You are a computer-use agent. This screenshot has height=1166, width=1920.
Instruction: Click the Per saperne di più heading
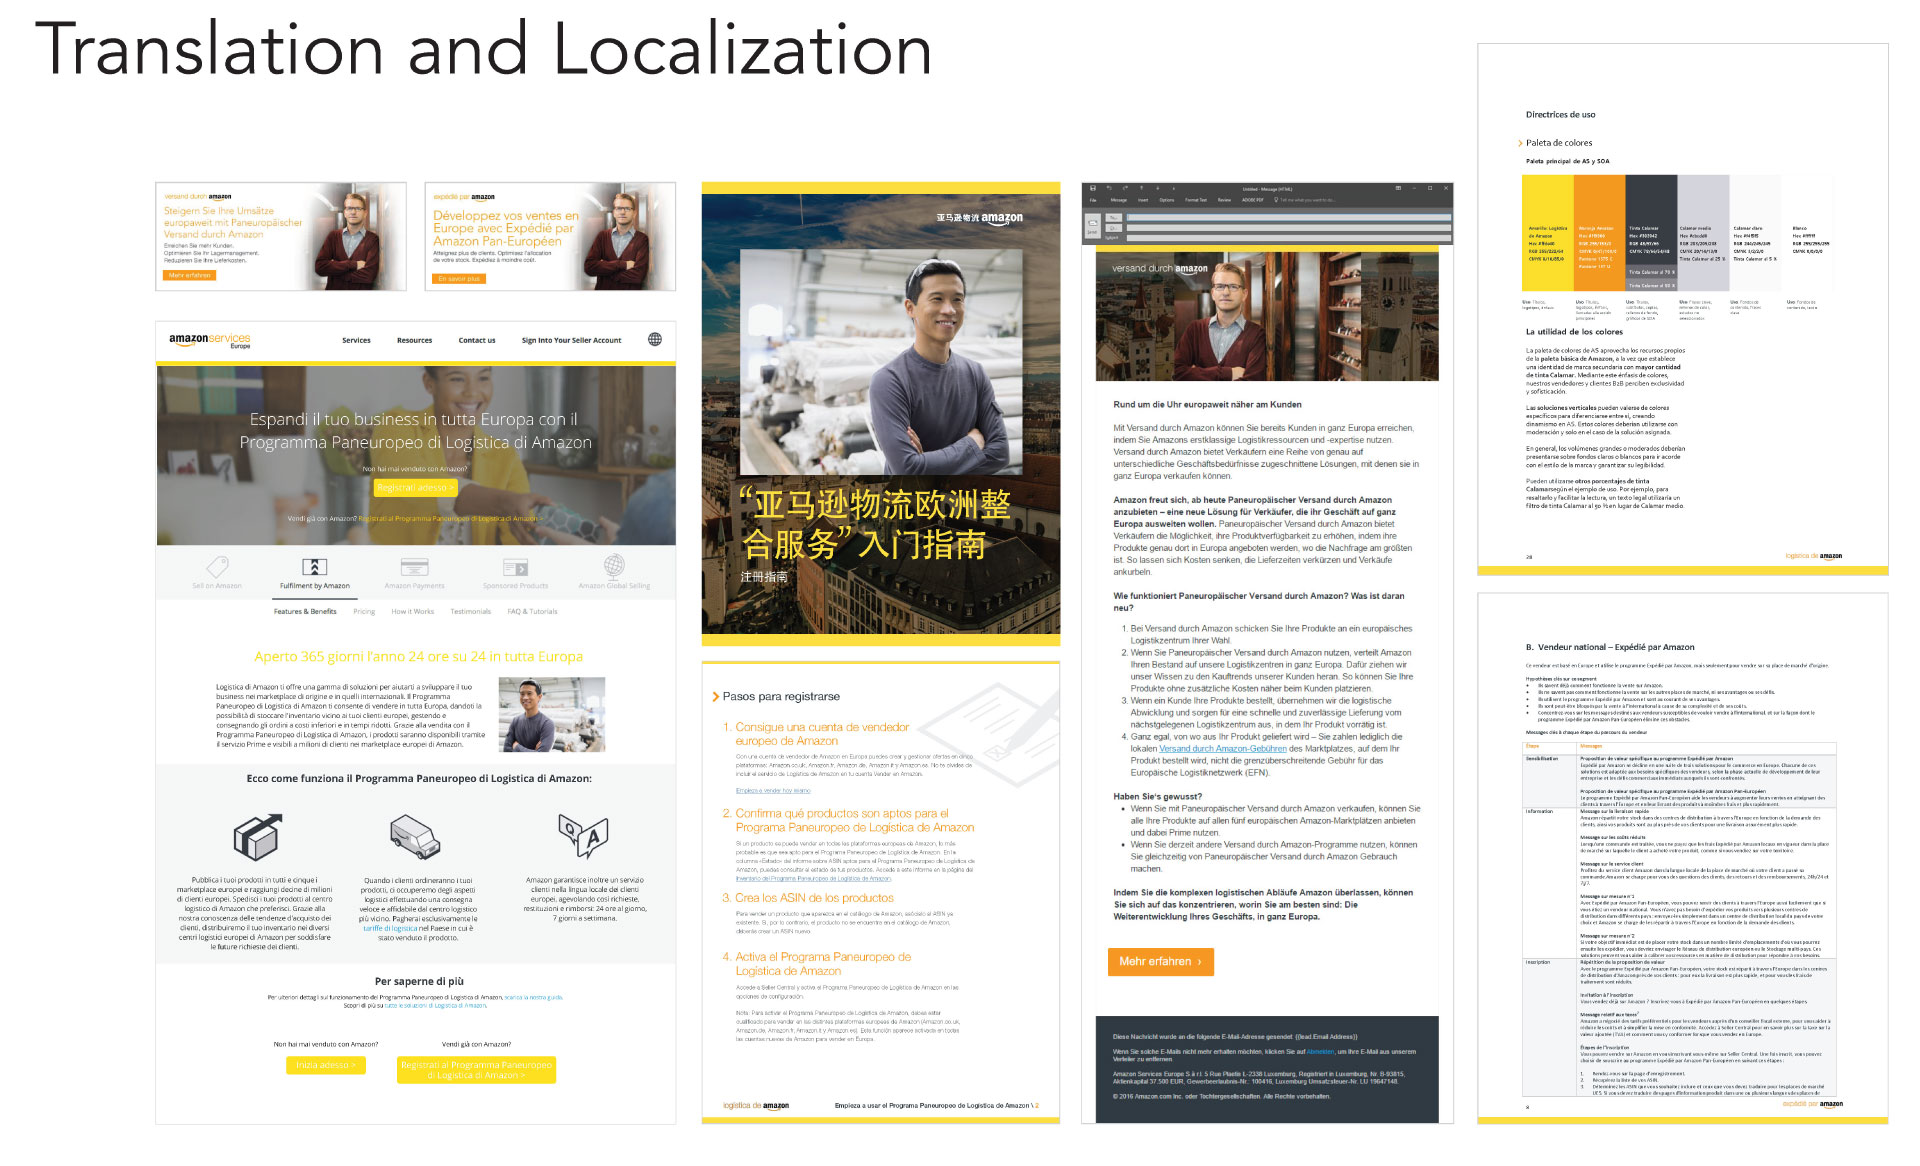(x=419, y=981)
